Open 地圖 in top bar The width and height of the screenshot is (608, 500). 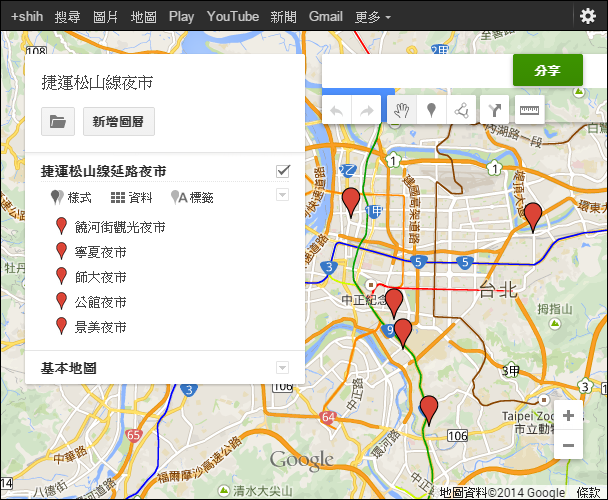[x=143, y=17]
